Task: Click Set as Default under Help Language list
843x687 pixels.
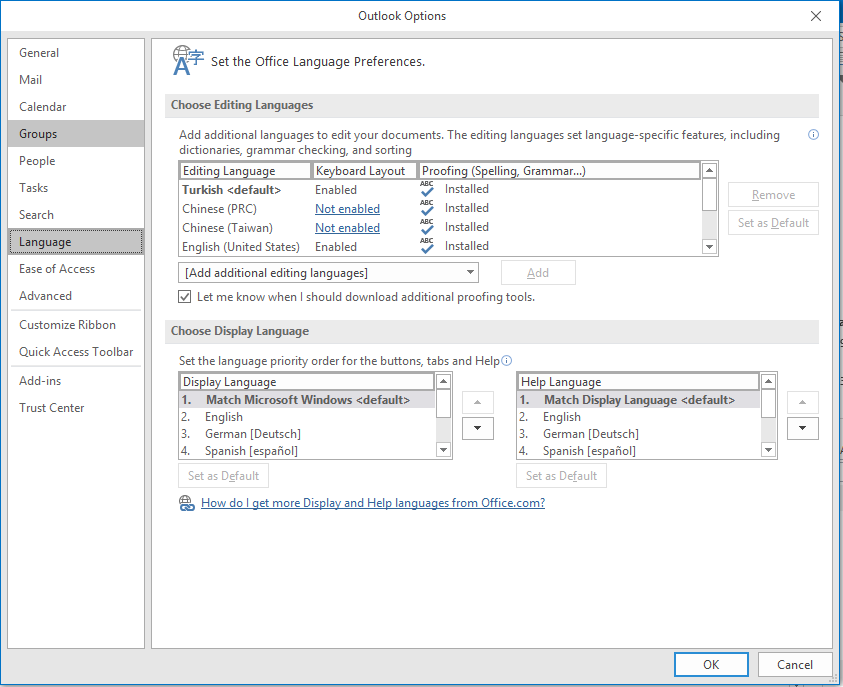Action: [x=561, y=476]
